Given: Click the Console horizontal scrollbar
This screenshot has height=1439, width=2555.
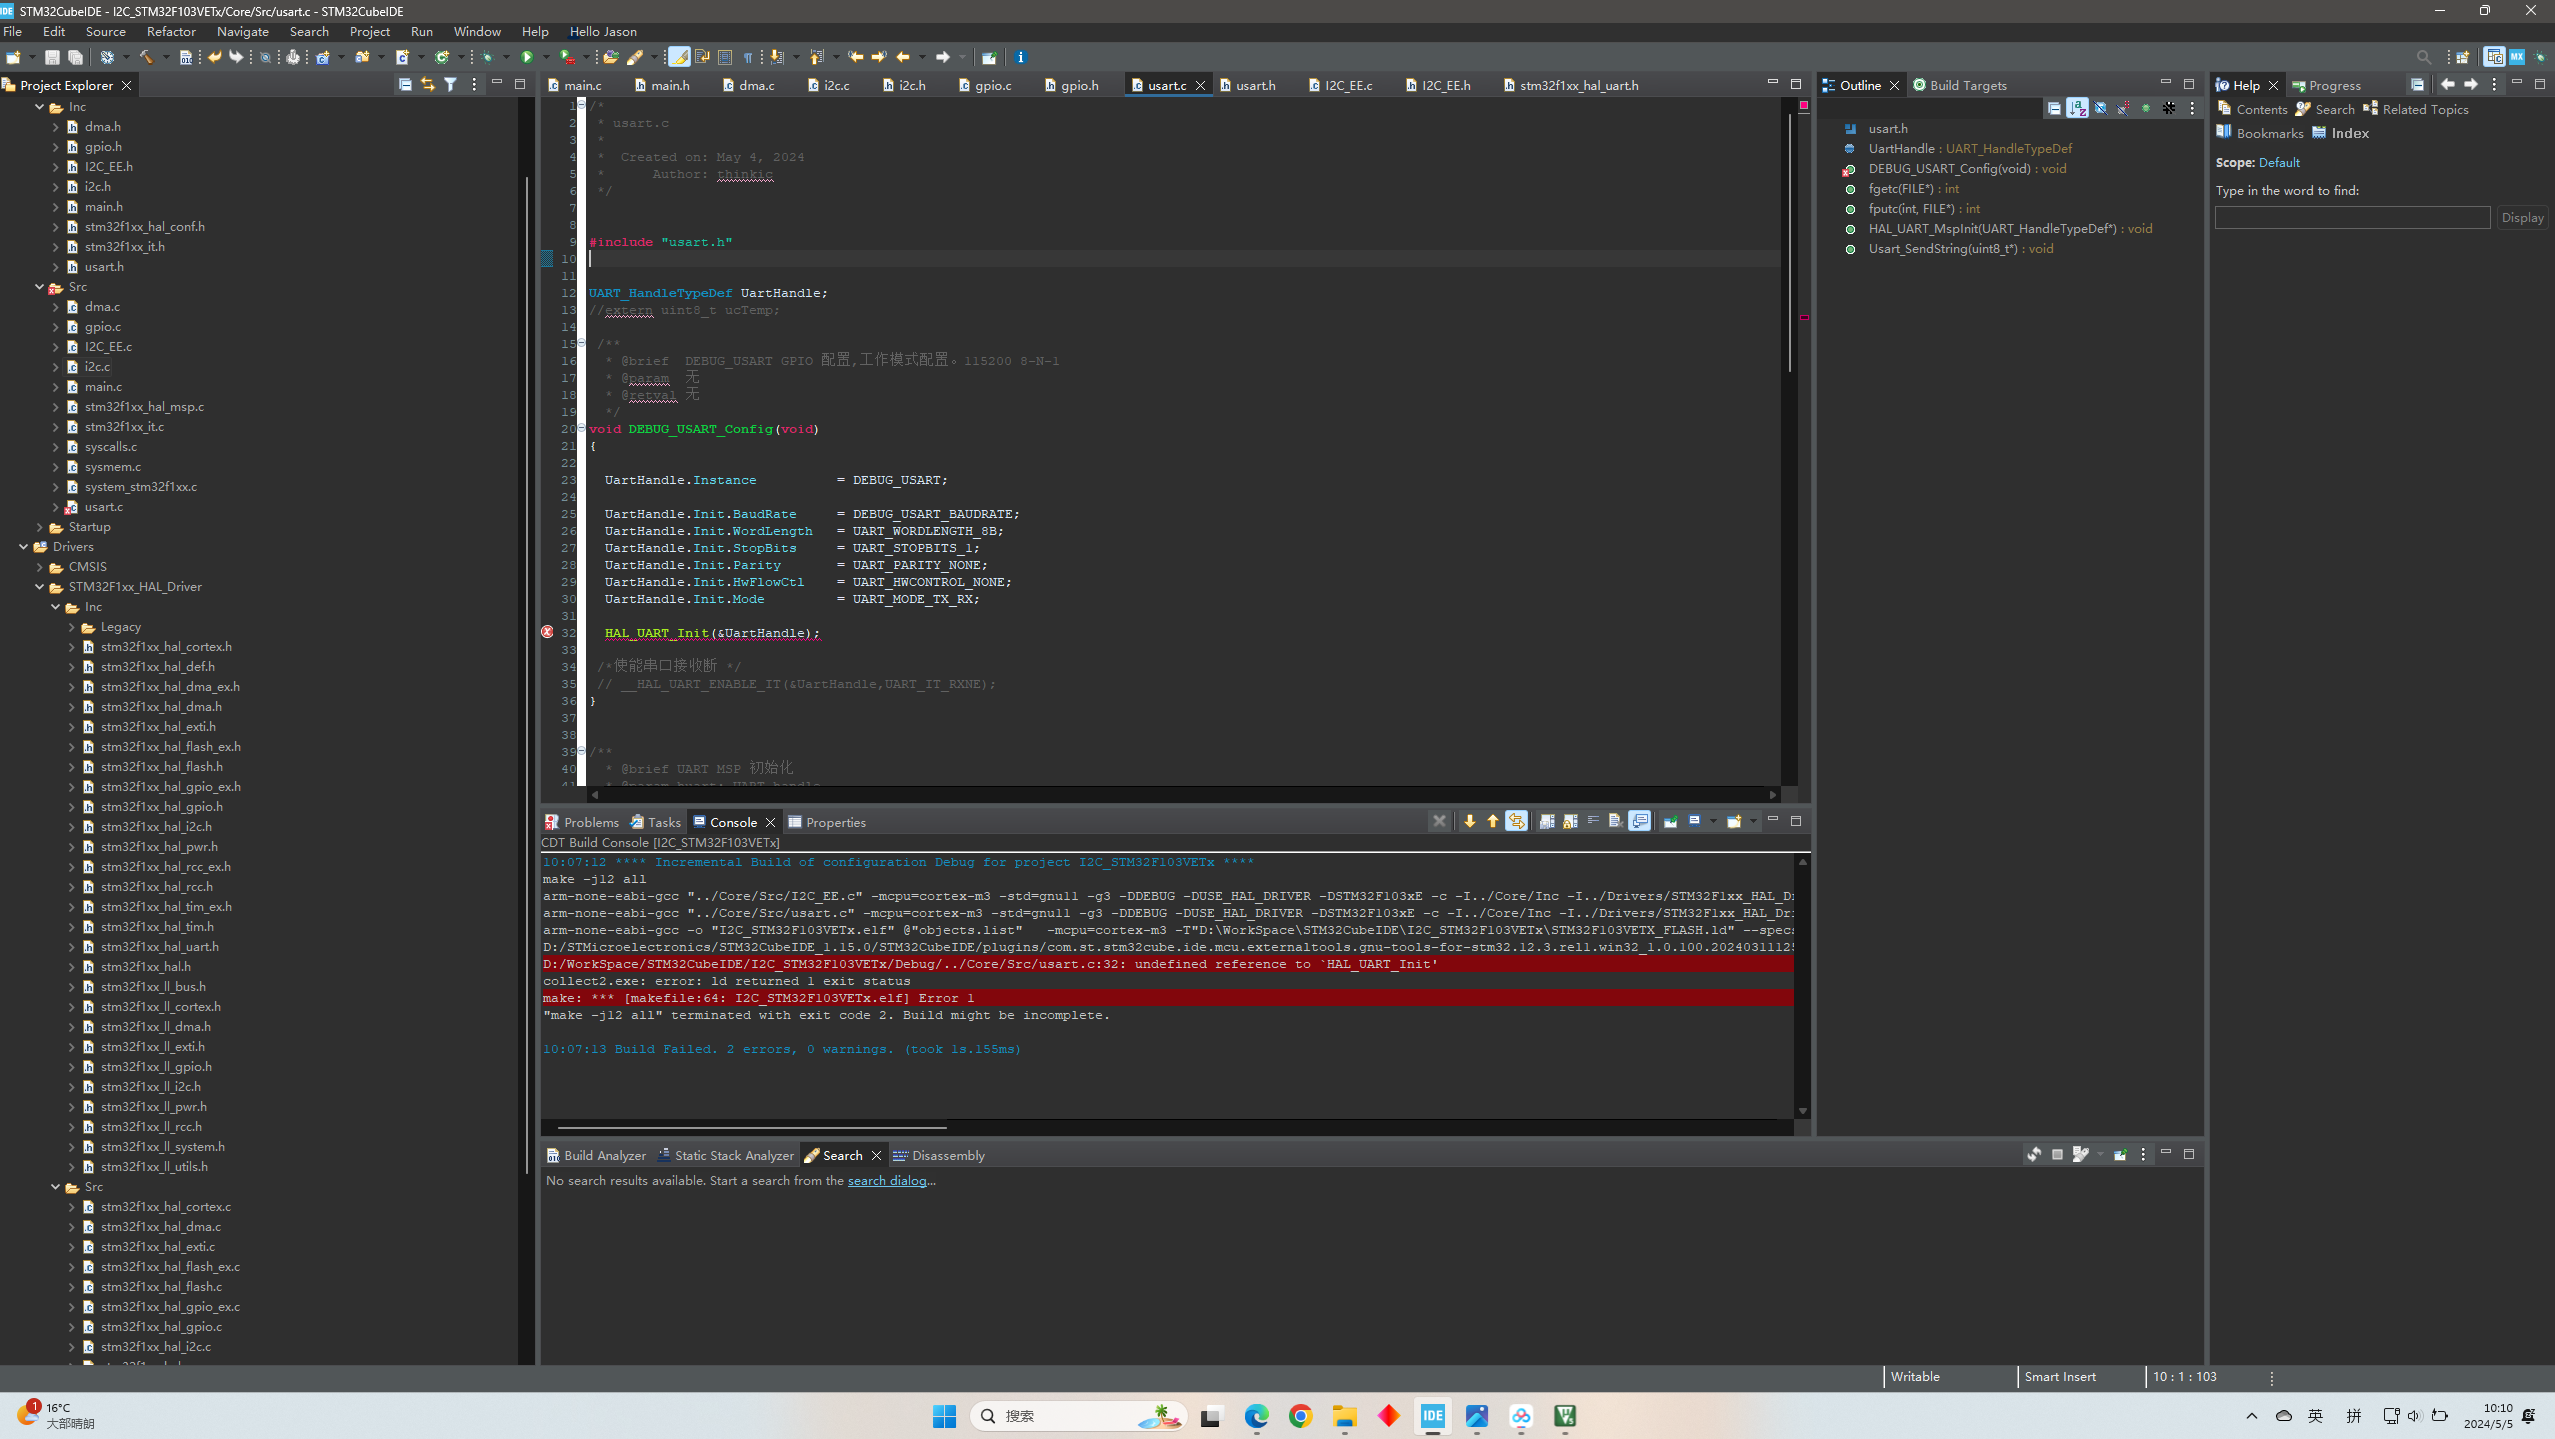Looking at the screenshot, I should click(751, 1127).
